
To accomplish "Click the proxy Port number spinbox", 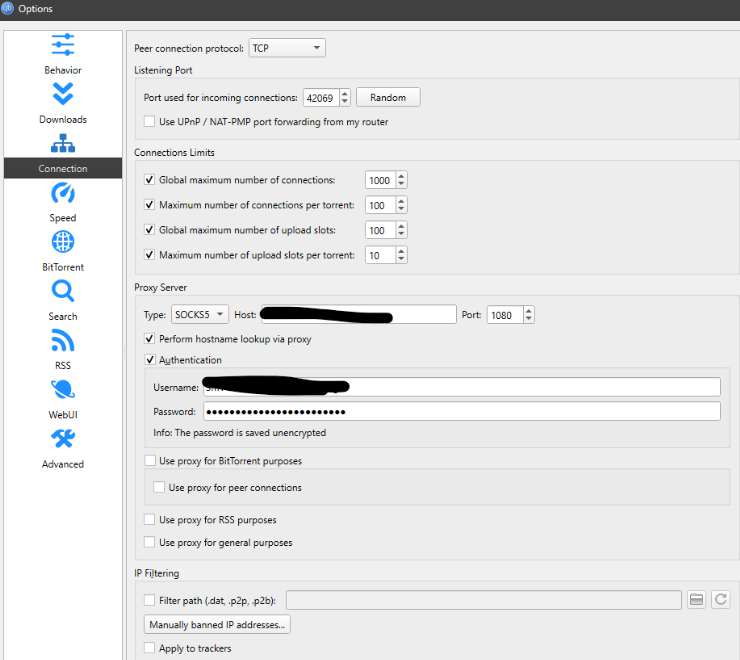I will pos(504,315).
